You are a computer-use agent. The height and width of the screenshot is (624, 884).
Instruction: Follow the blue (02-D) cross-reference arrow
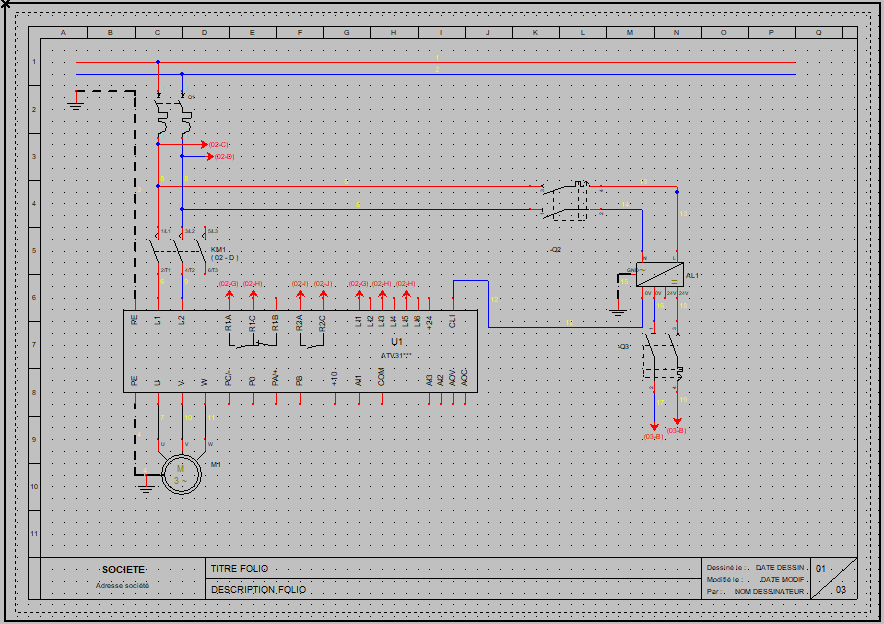pos(222,157)
